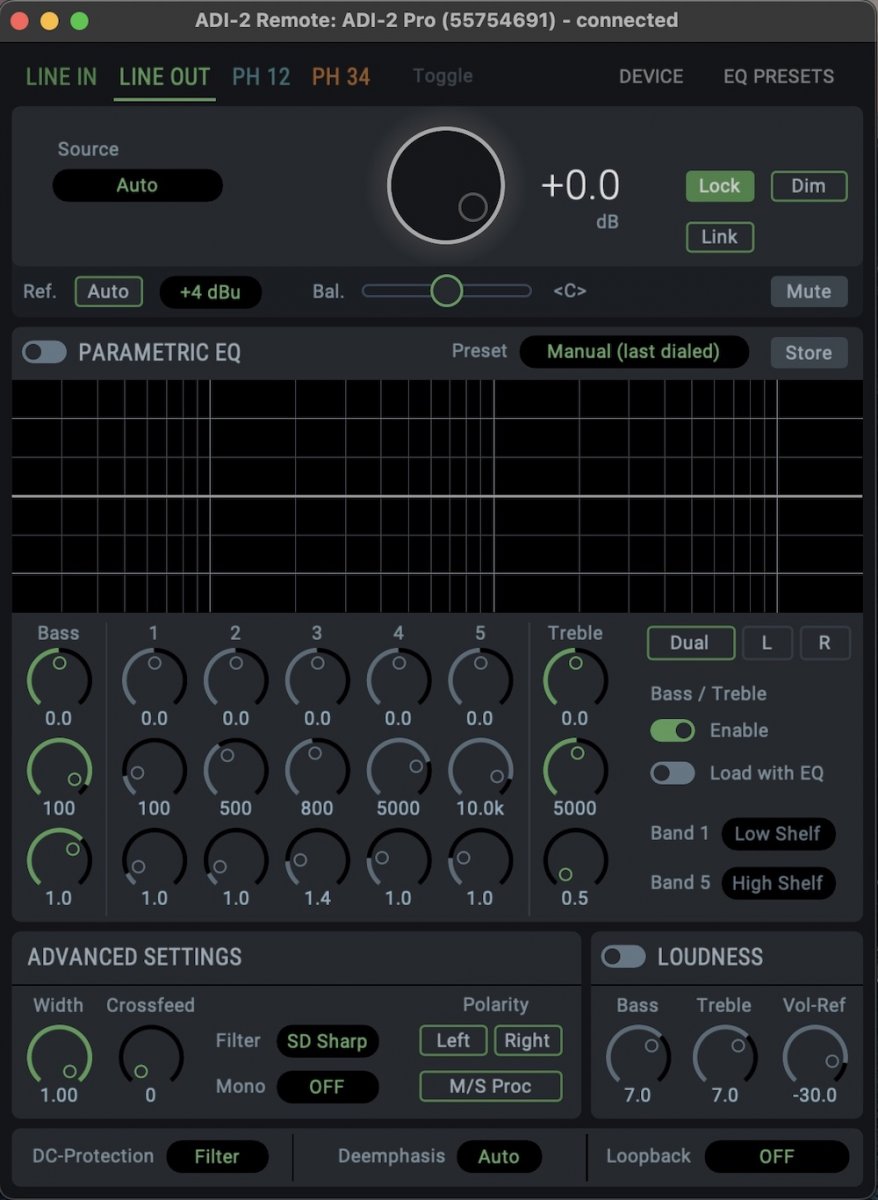
Task: Open Band 1 Low Shelf type dropdown
Action: tap(778, 833)
